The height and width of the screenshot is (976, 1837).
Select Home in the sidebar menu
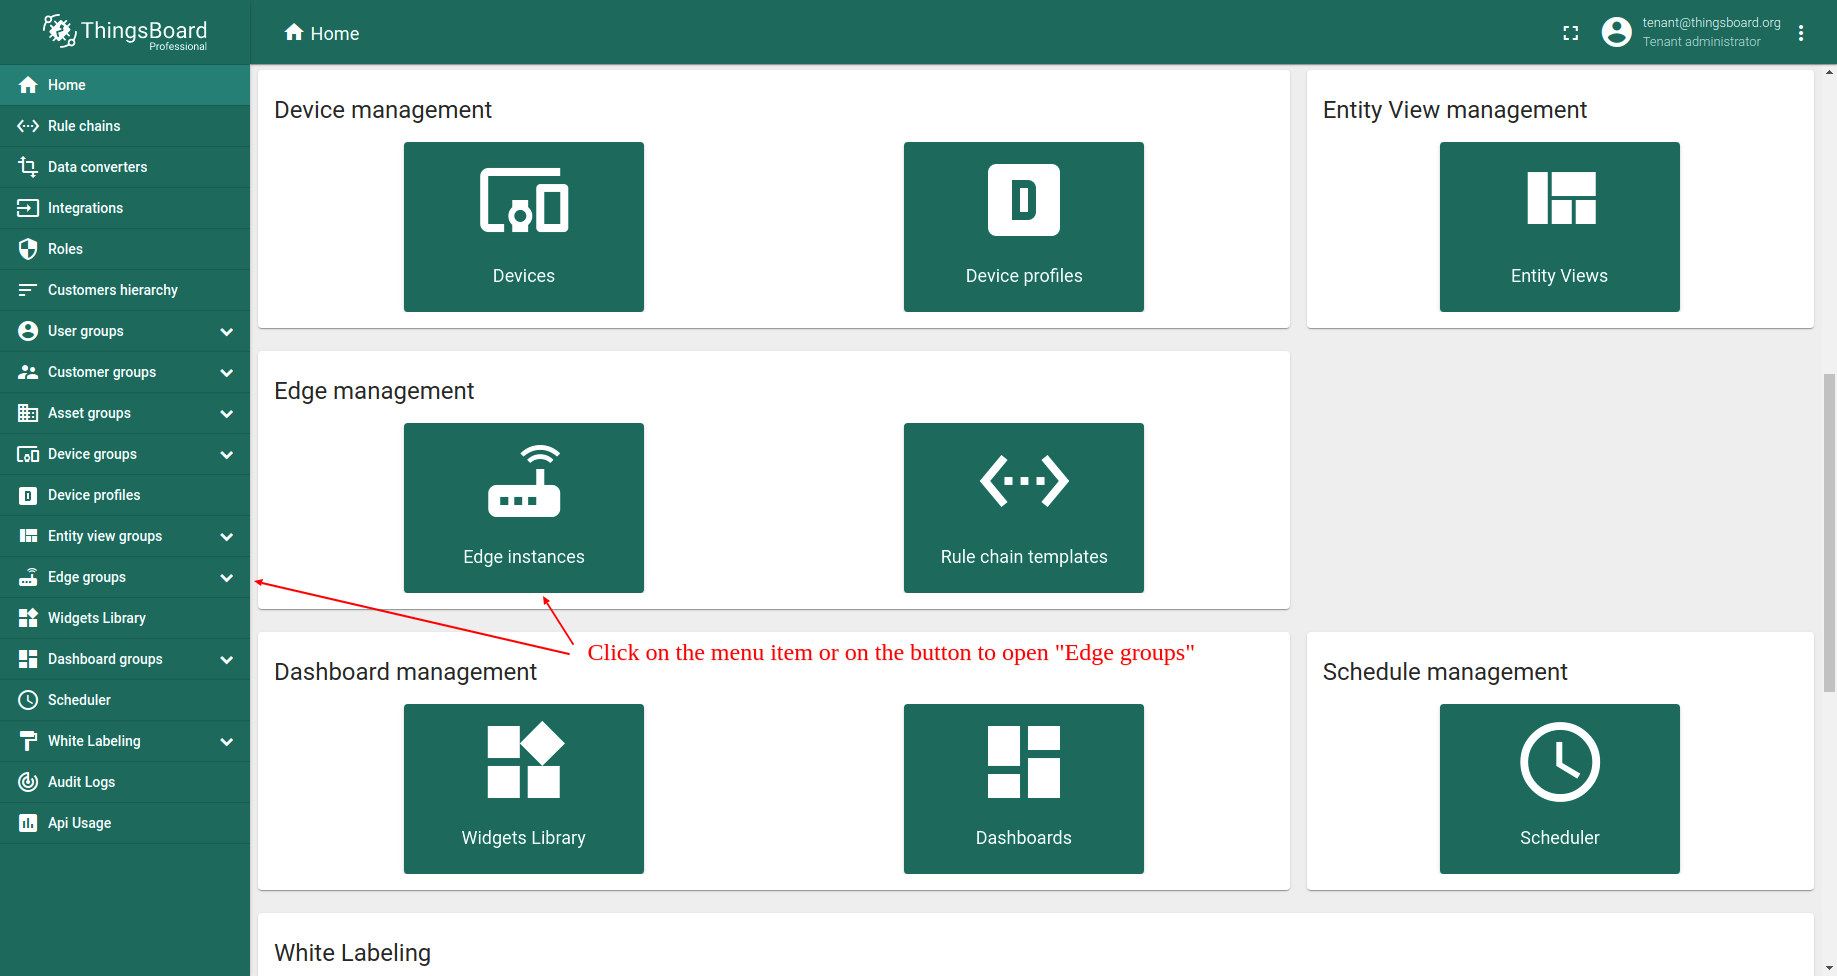125,85
